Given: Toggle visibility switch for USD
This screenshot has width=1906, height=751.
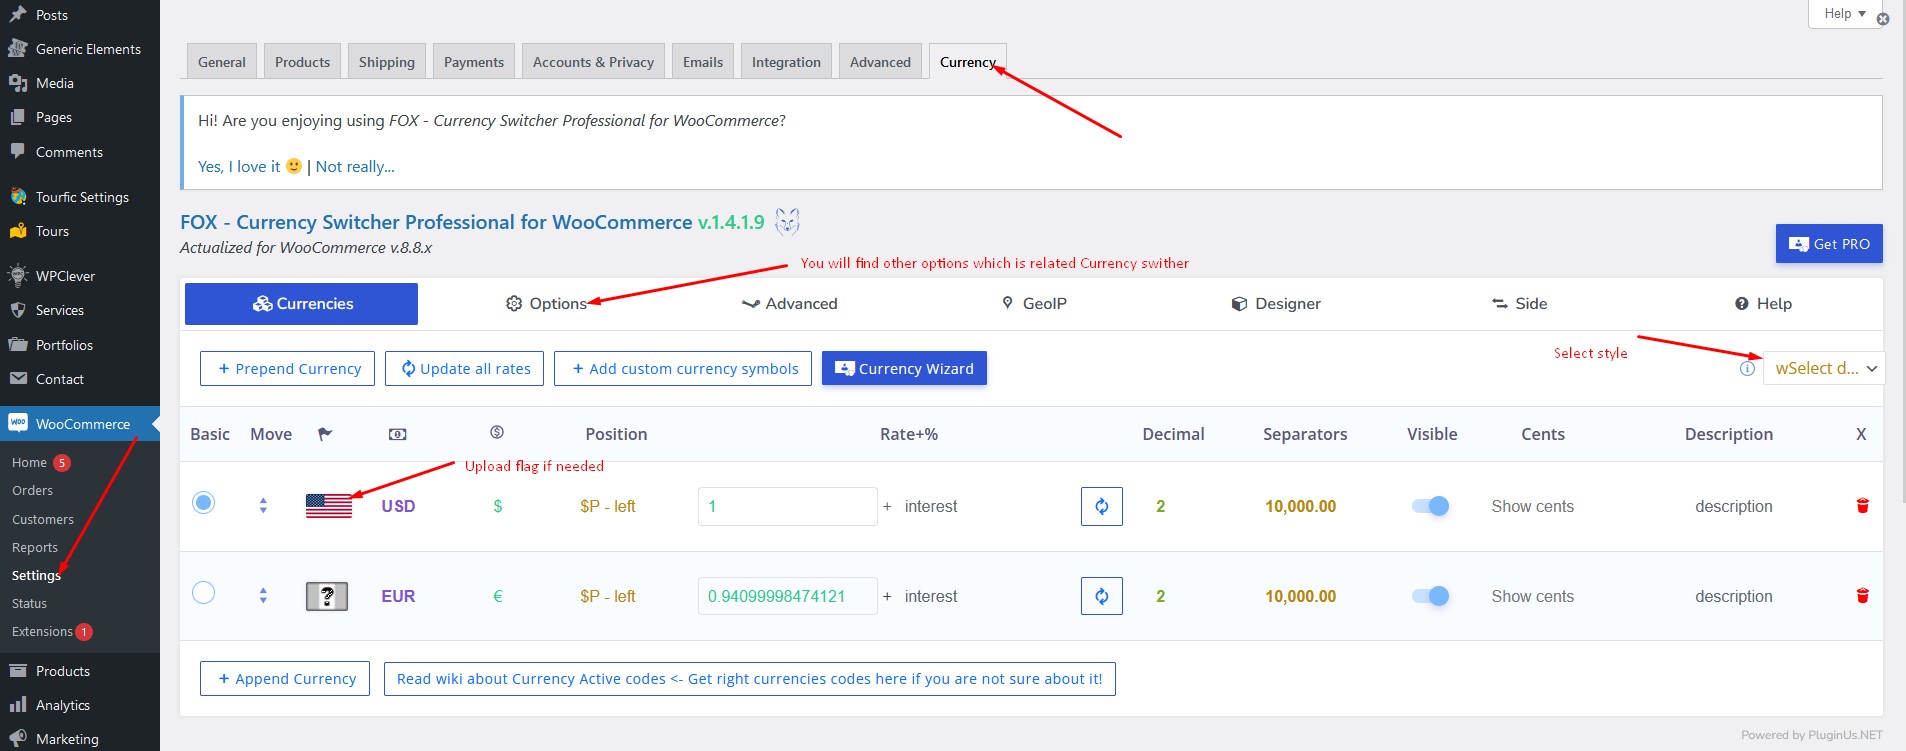Looking at the screenshot, I should click(x=1430, y=506).
